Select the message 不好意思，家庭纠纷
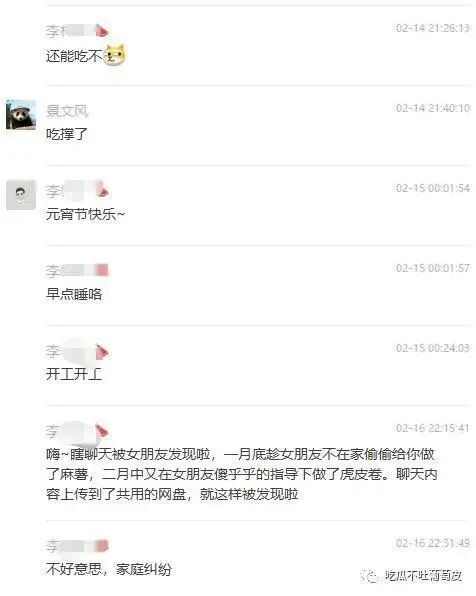Image resolution: width=476 pixels, height=596 pixels. (x=109, y=569)
